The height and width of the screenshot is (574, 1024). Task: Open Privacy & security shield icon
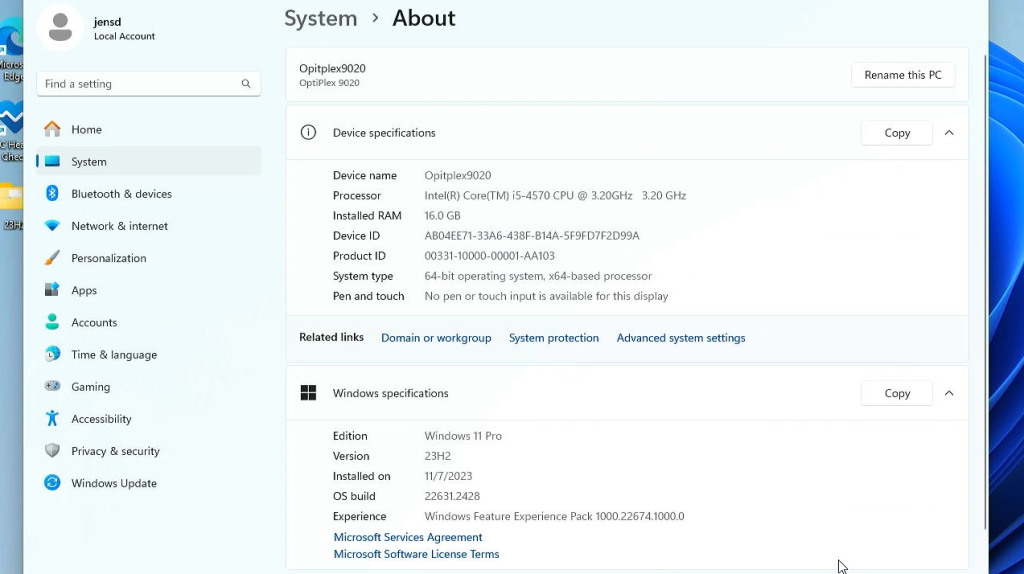(52, 451)
